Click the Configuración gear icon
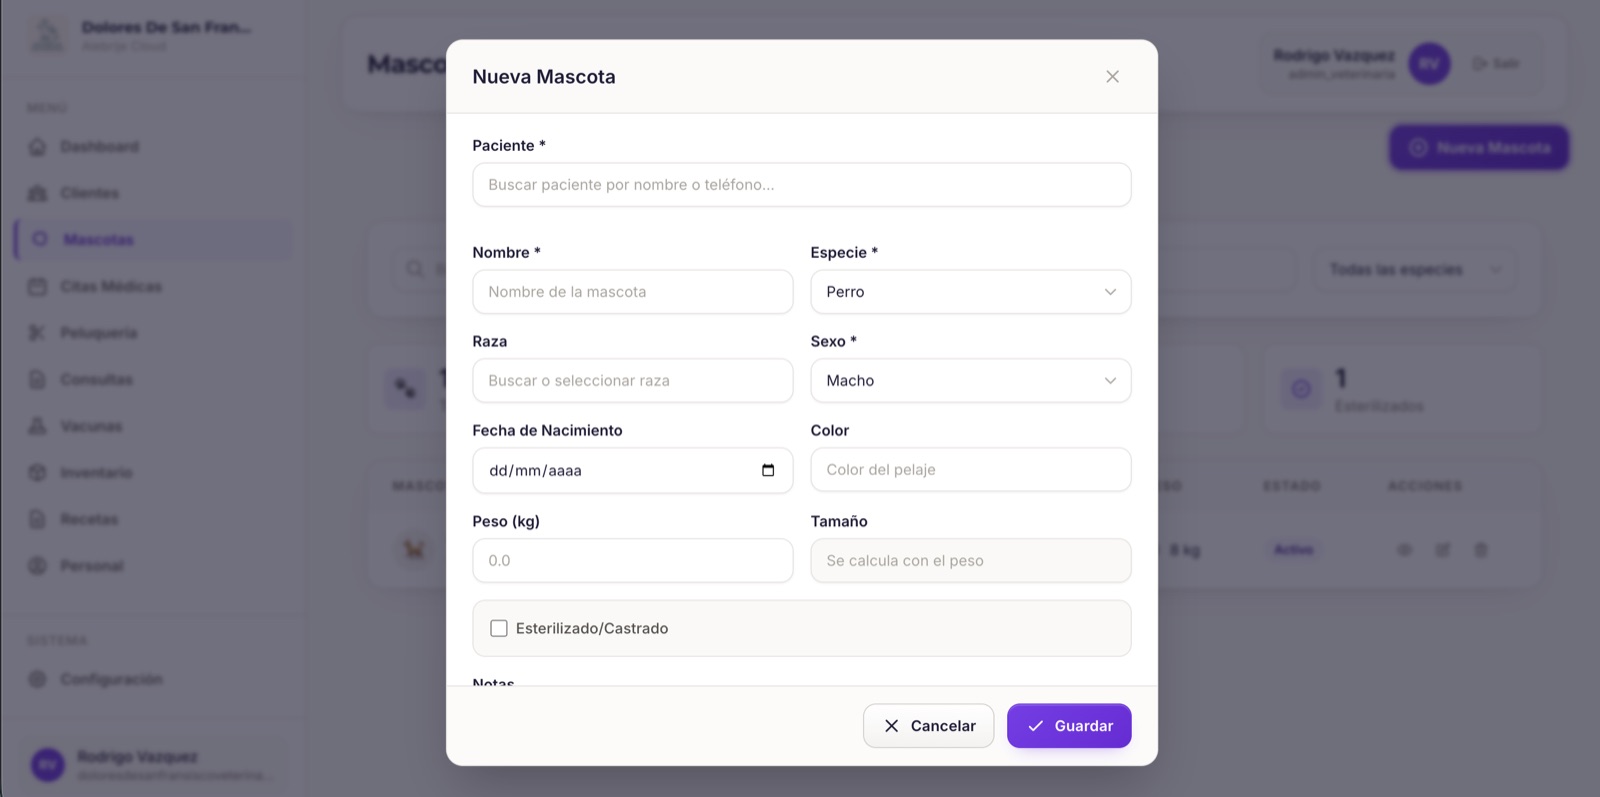The width and height of the screenshot is (1600, 797). click(x=38, y=679)
